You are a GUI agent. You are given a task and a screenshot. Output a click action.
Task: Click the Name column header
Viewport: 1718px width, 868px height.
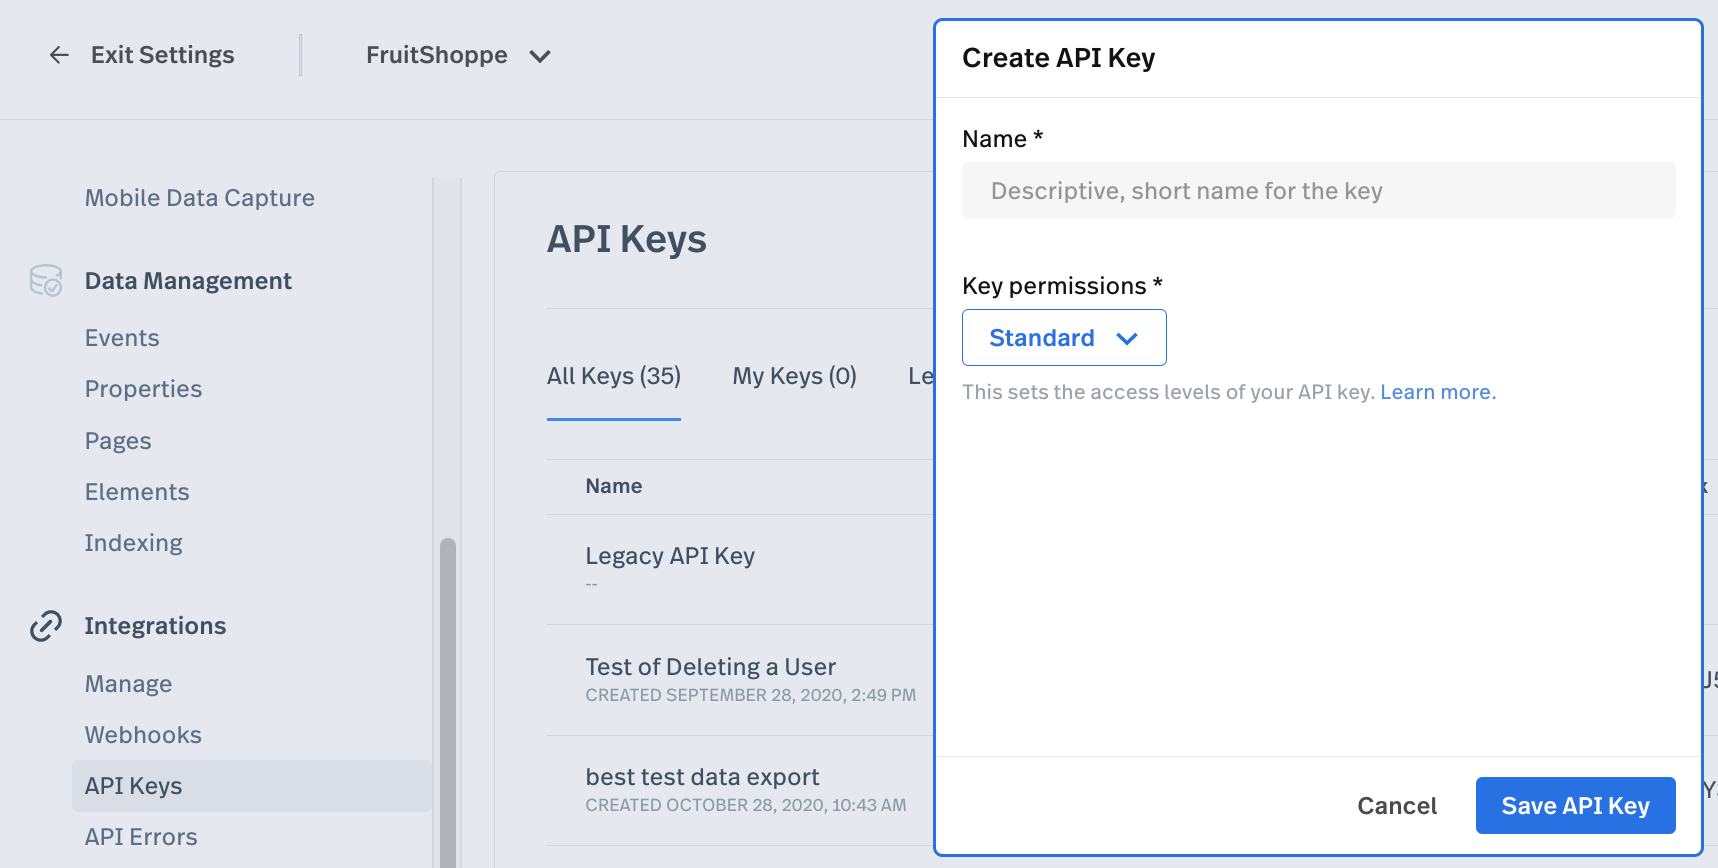click(x=614, y=486)
